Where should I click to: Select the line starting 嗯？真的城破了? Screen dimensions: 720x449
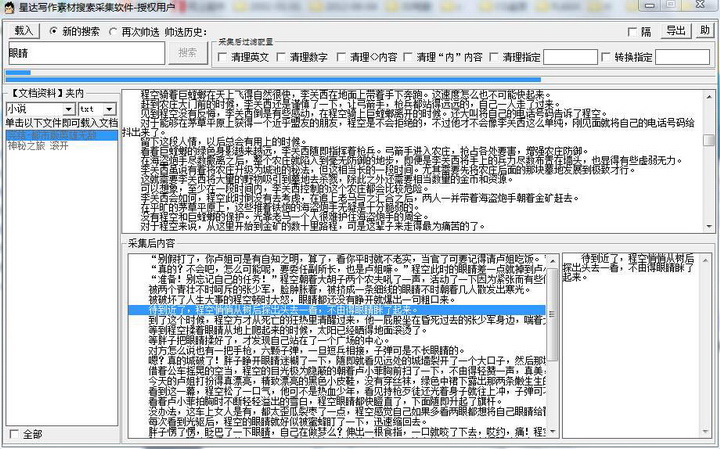click(337, 360)
